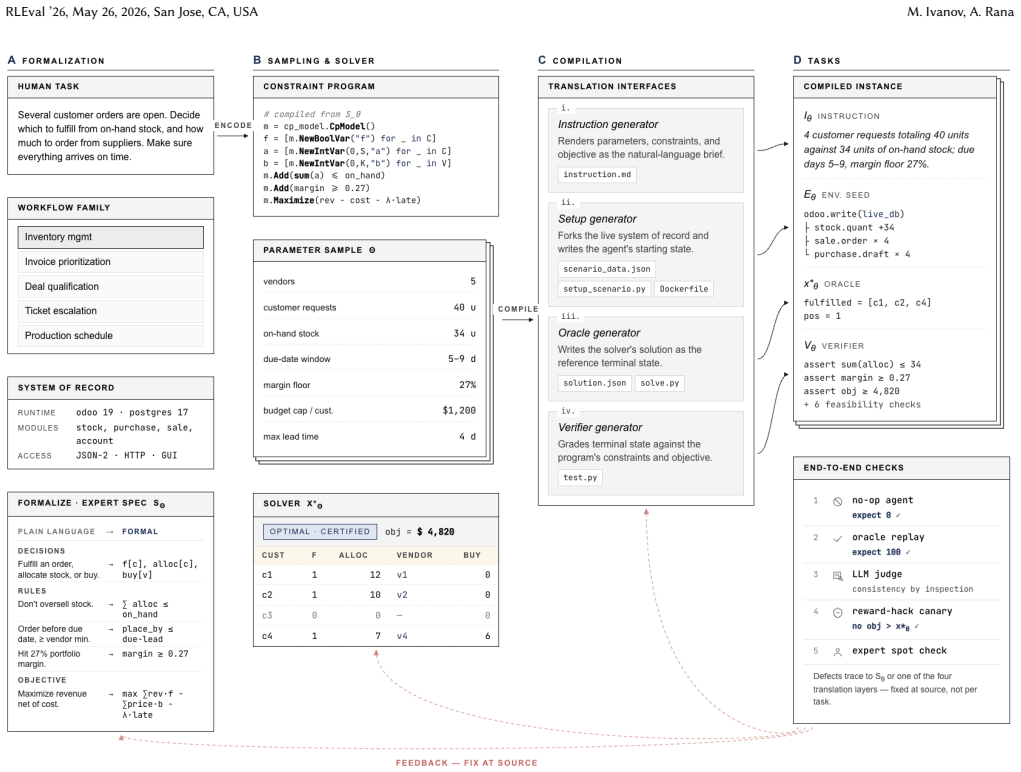Click the 'FEEDBACK — FIX AT SOURCE' label

coord(466,763)
